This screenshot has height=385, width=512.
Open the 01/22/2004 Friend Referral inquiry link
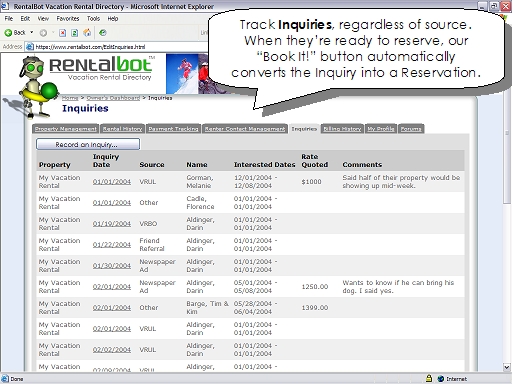coord(112,245)
